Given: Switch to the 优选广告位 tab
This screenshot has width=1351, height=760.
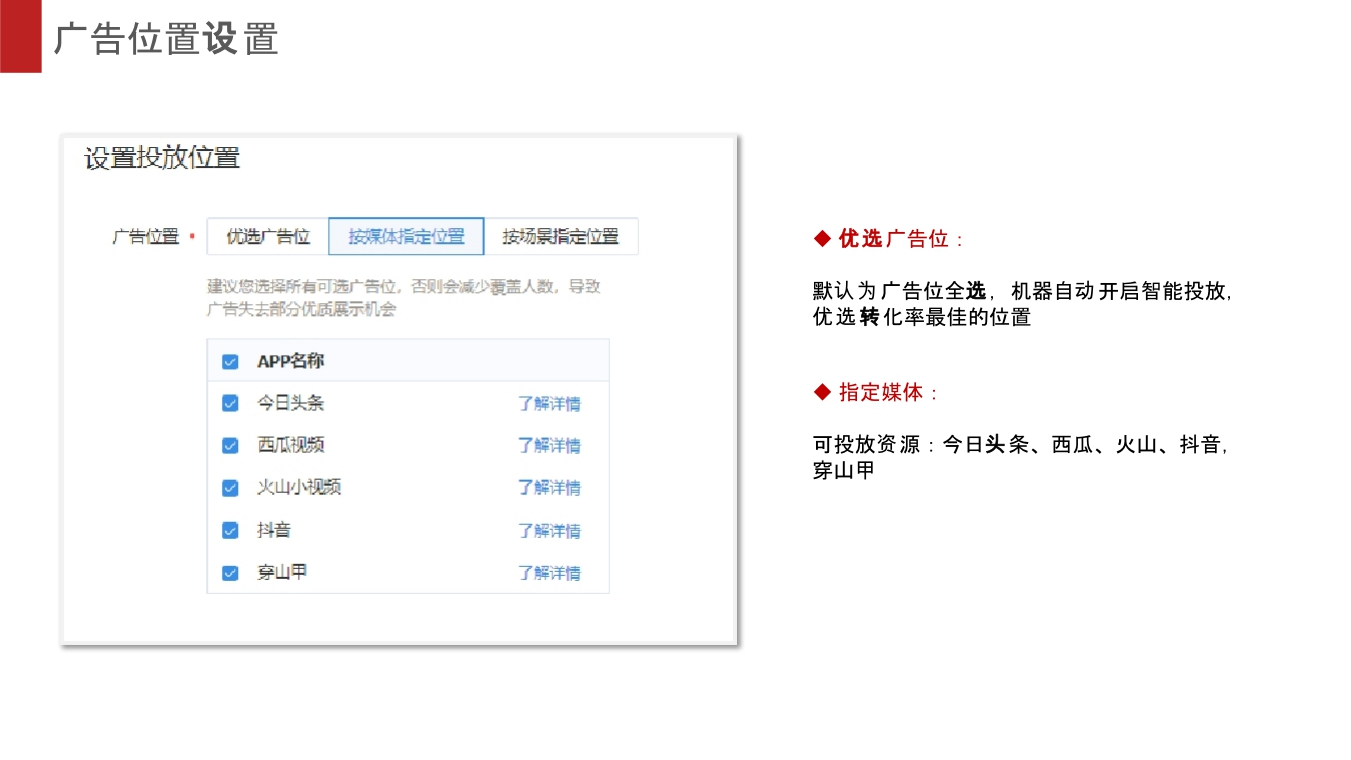Looking at the screenshot, I should (x=266, y=236).
